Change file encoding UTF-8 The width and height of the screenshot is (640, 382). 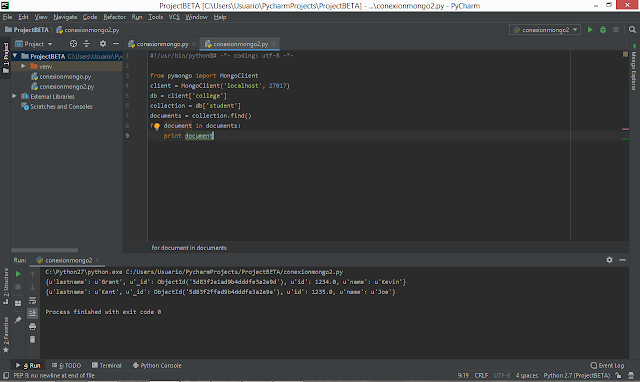click(502, 375)
